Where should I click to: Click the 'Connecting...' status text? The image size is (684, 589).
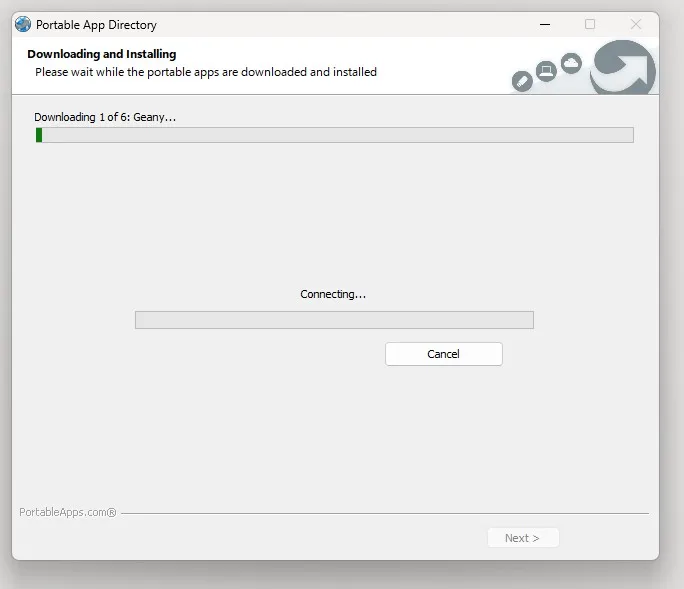[x=333, y=294]
